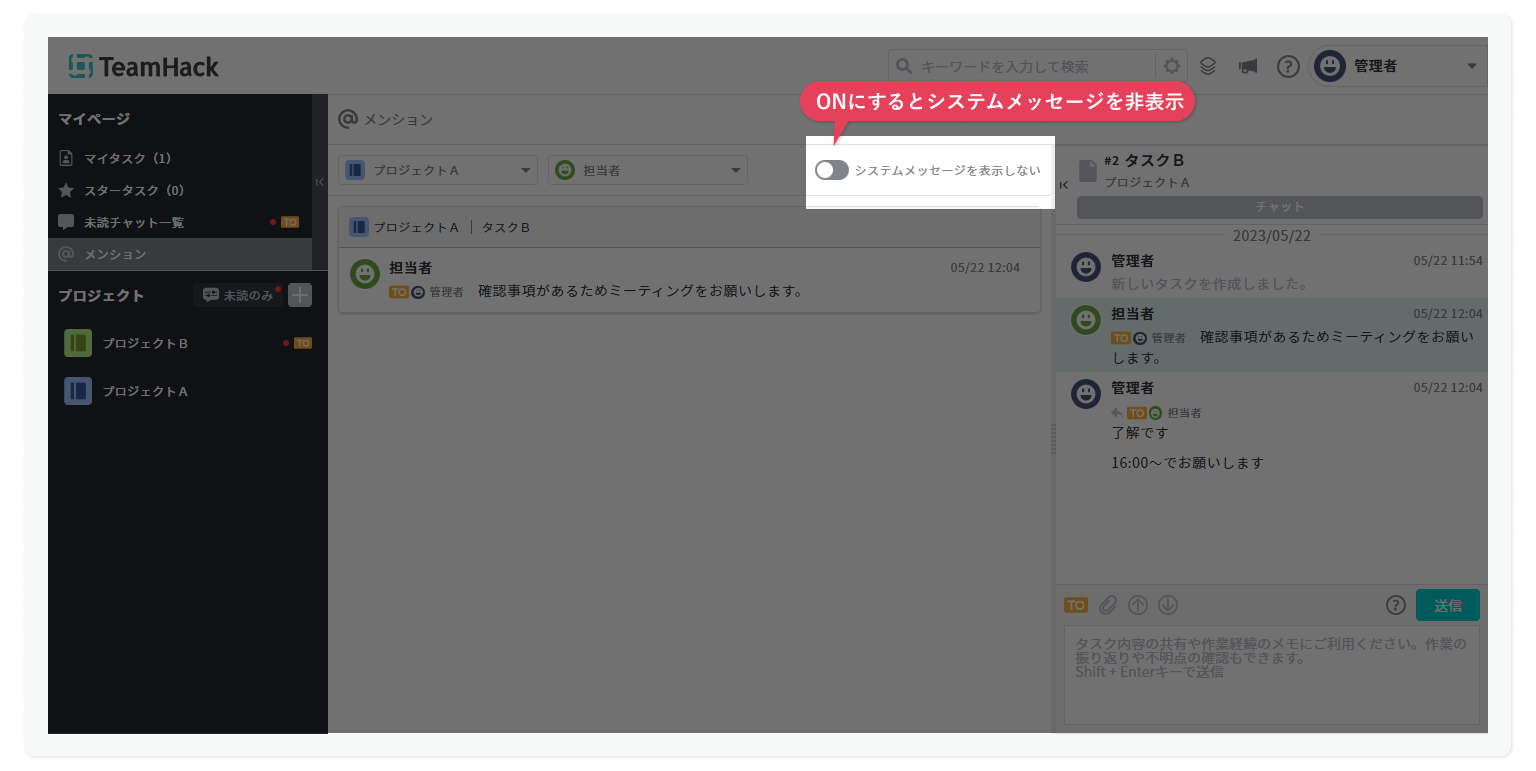
Task: Open the help question mark in header
Action: tap(1288, 66)
